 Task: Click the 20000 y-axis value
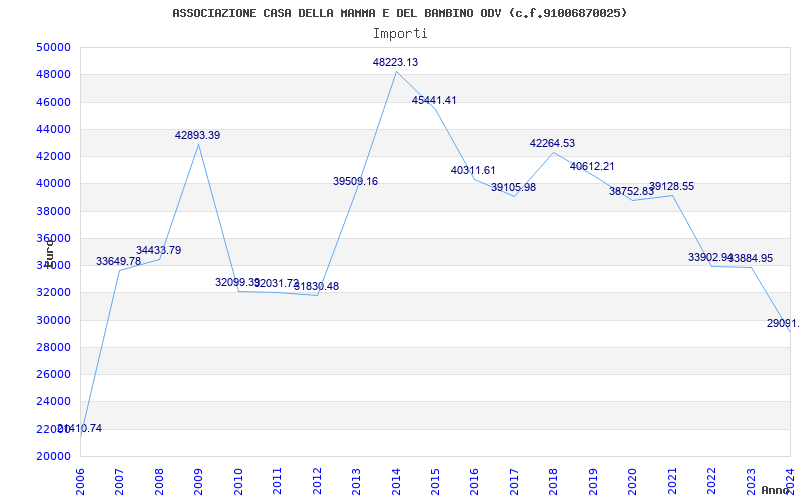click(x=53, y=456)
